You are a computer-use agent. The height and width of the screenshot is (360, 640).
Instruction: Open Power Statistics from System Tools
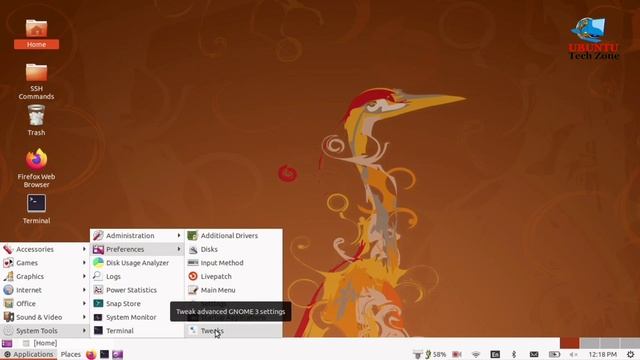click(137, 290)
